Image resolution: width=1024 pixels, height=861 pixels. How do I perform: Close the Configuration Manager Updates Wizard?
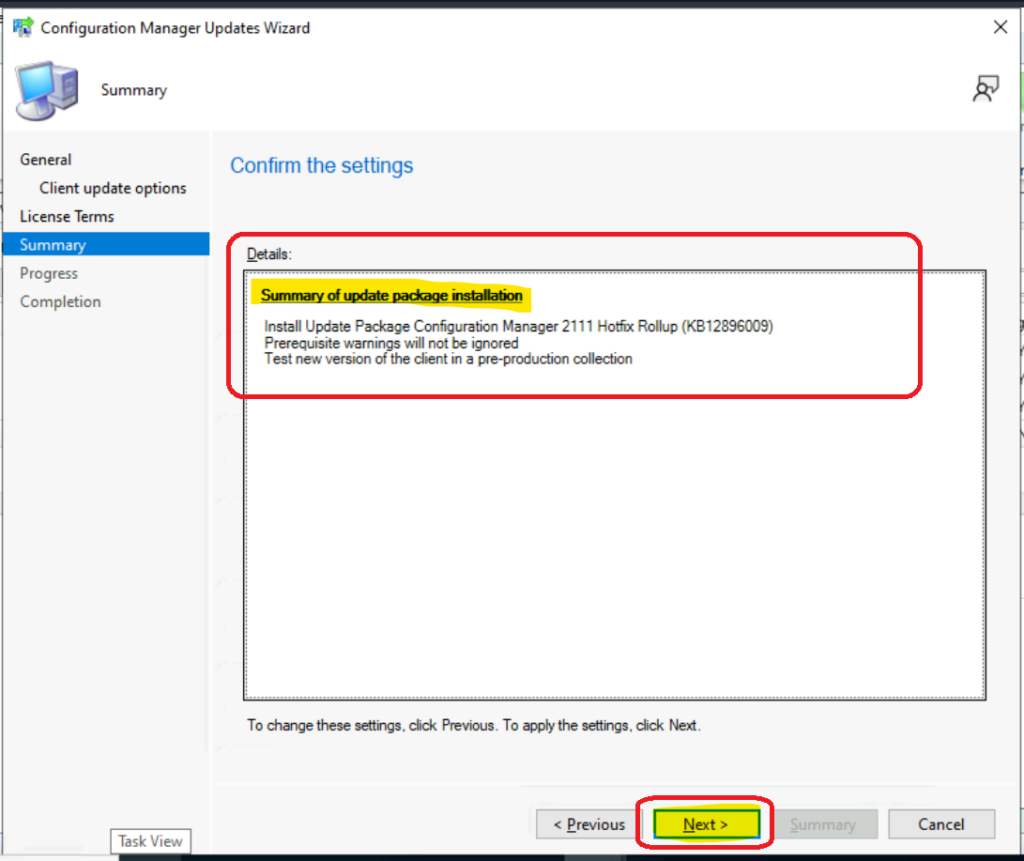1000,27
